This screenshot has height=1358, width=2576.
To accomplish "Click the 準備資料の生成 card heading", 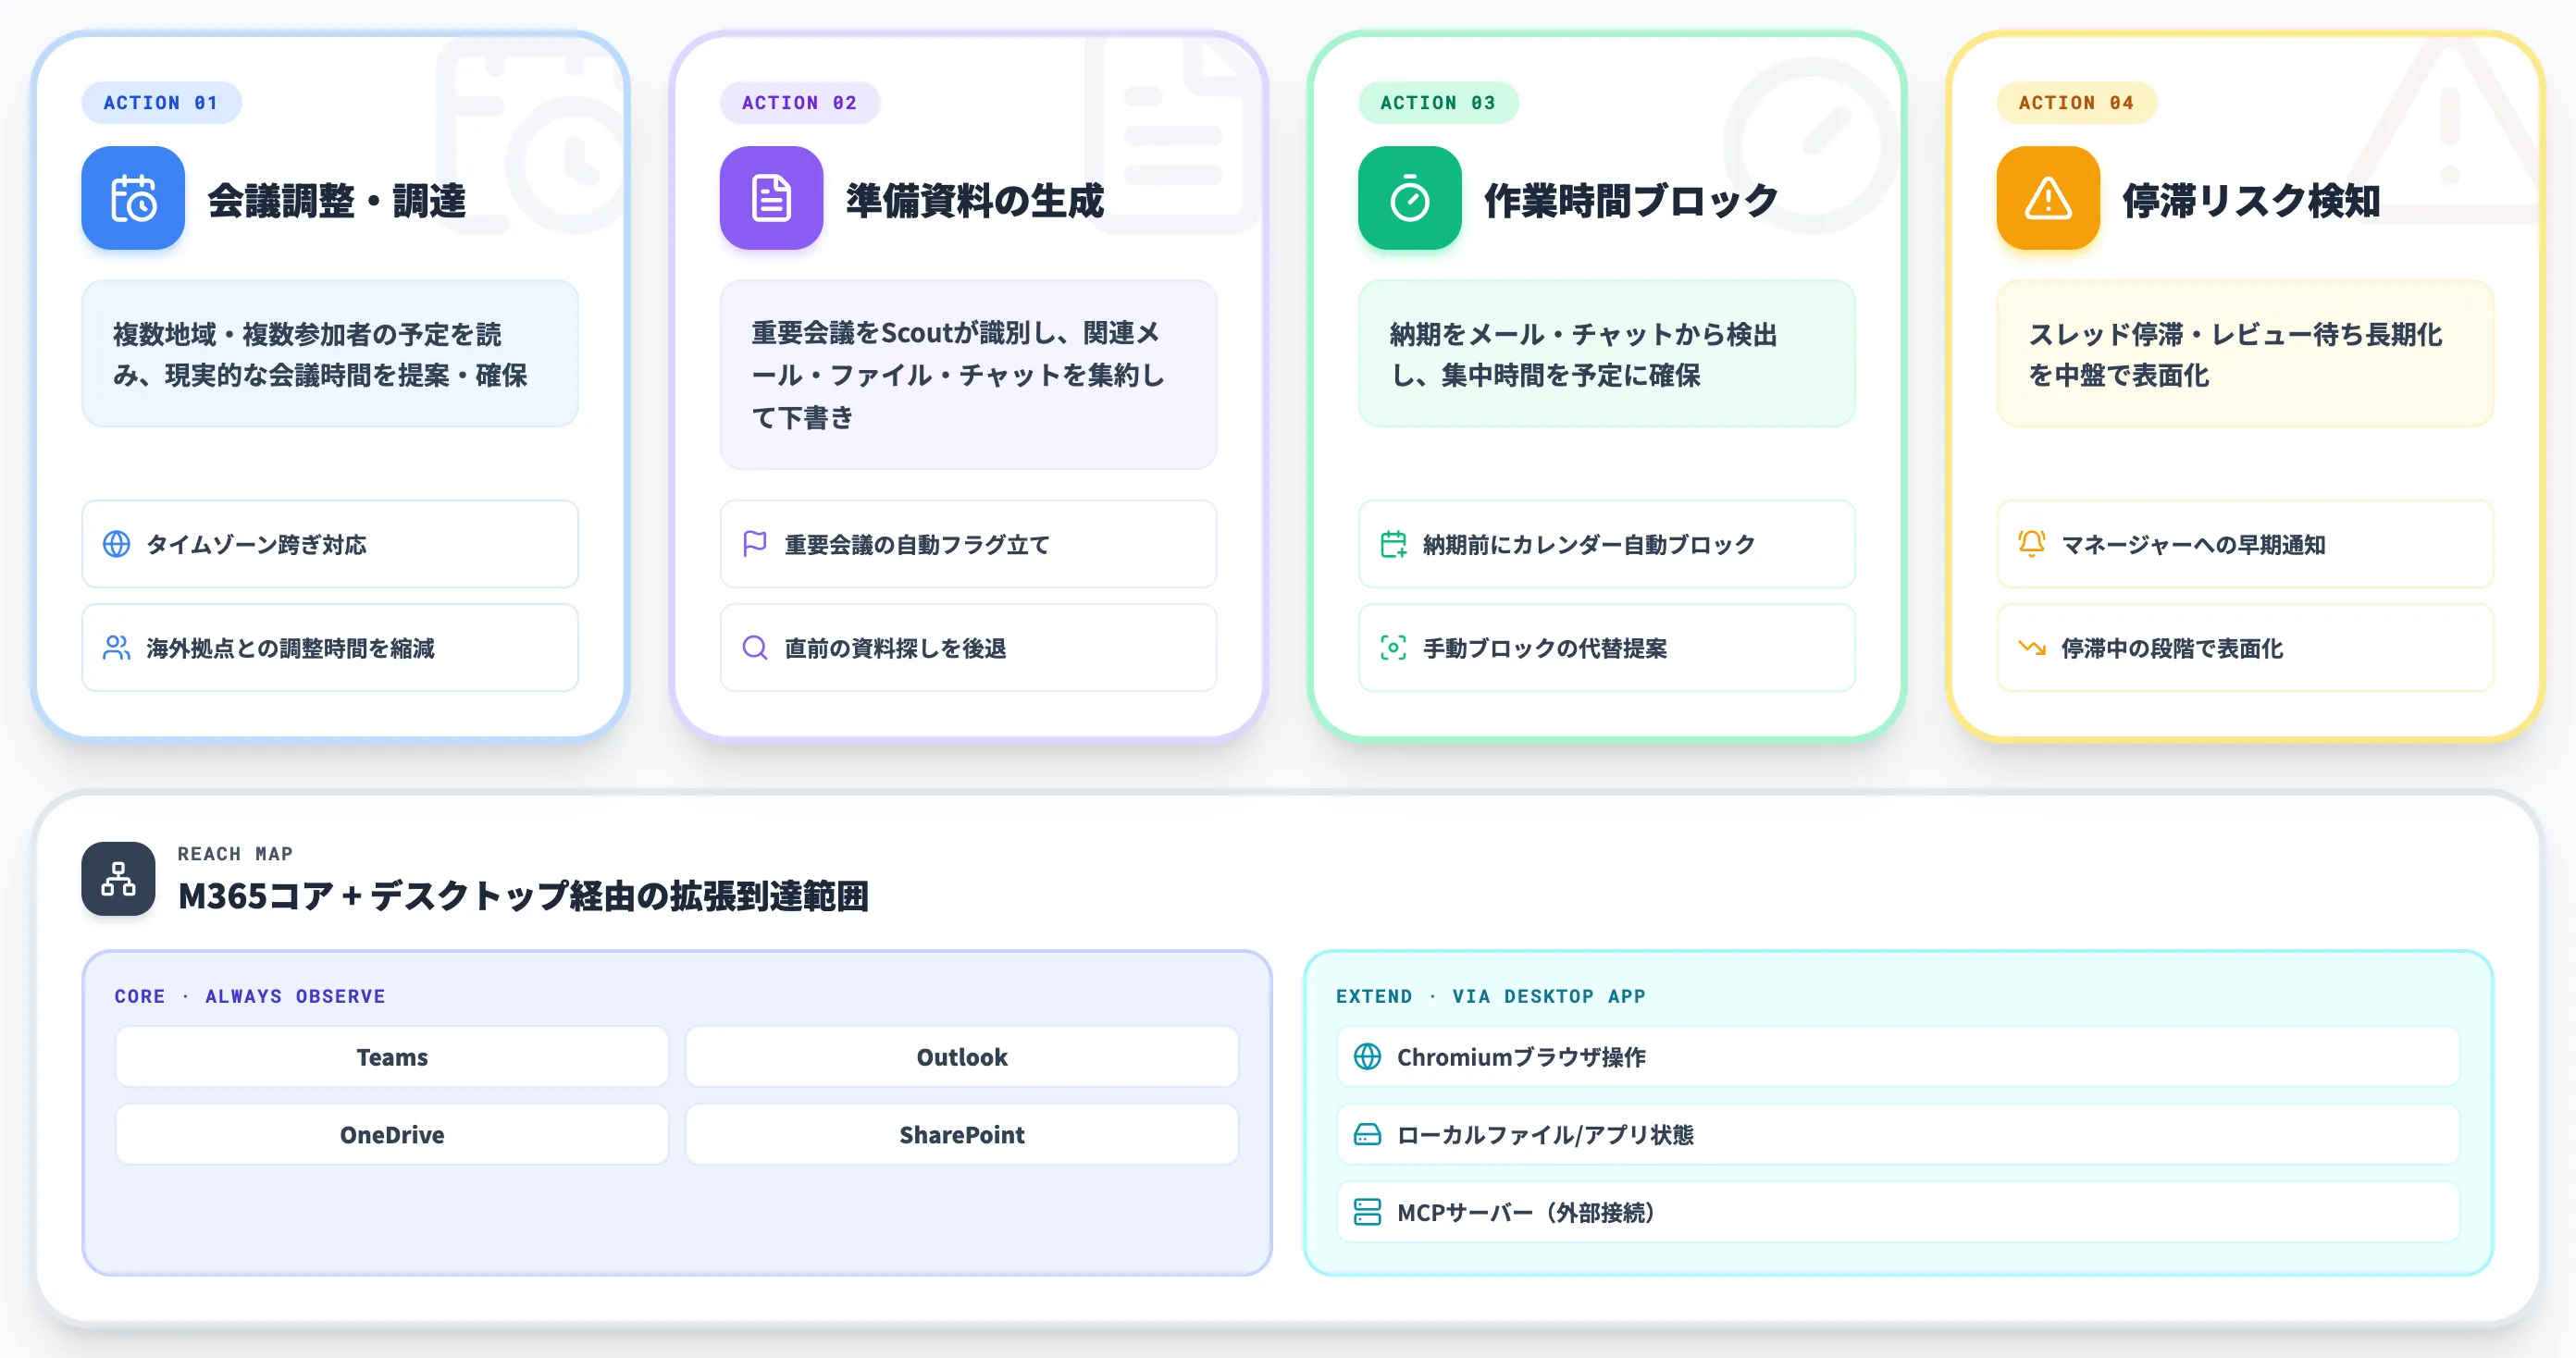I will point(975,200).
